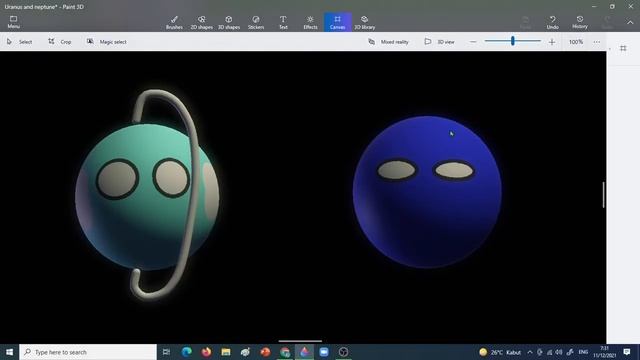The image size is (640, 360).
Task: Click the taskbar search box
Action: click(88, 352)
